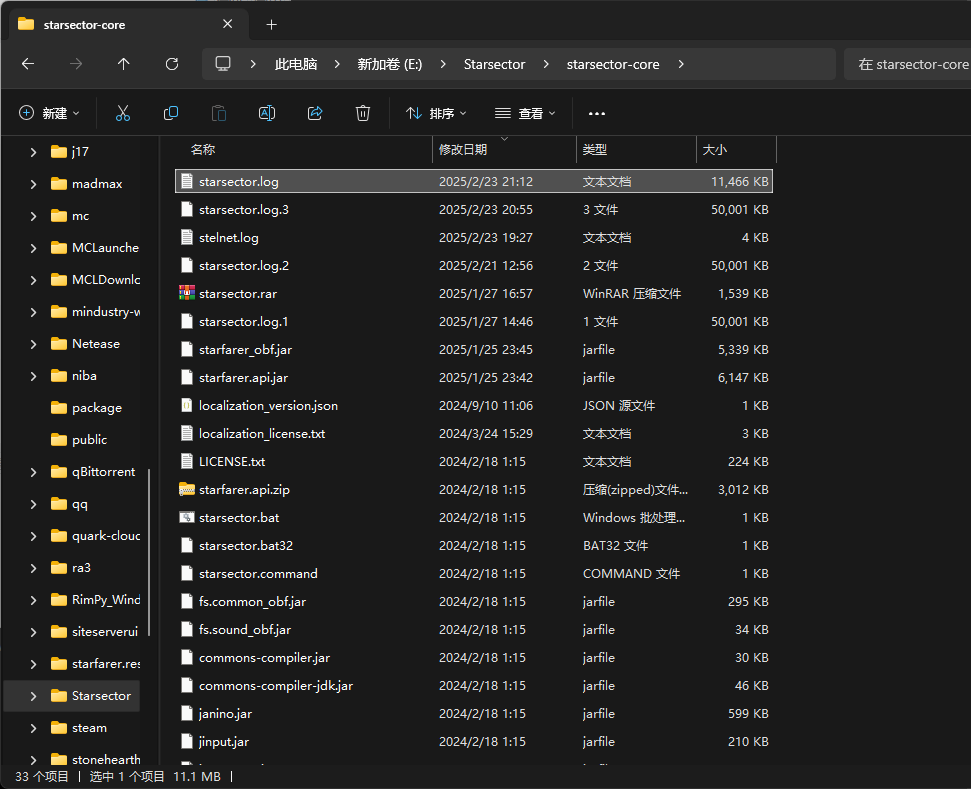Expand the Starsector folder in tree

coord(33,696)
